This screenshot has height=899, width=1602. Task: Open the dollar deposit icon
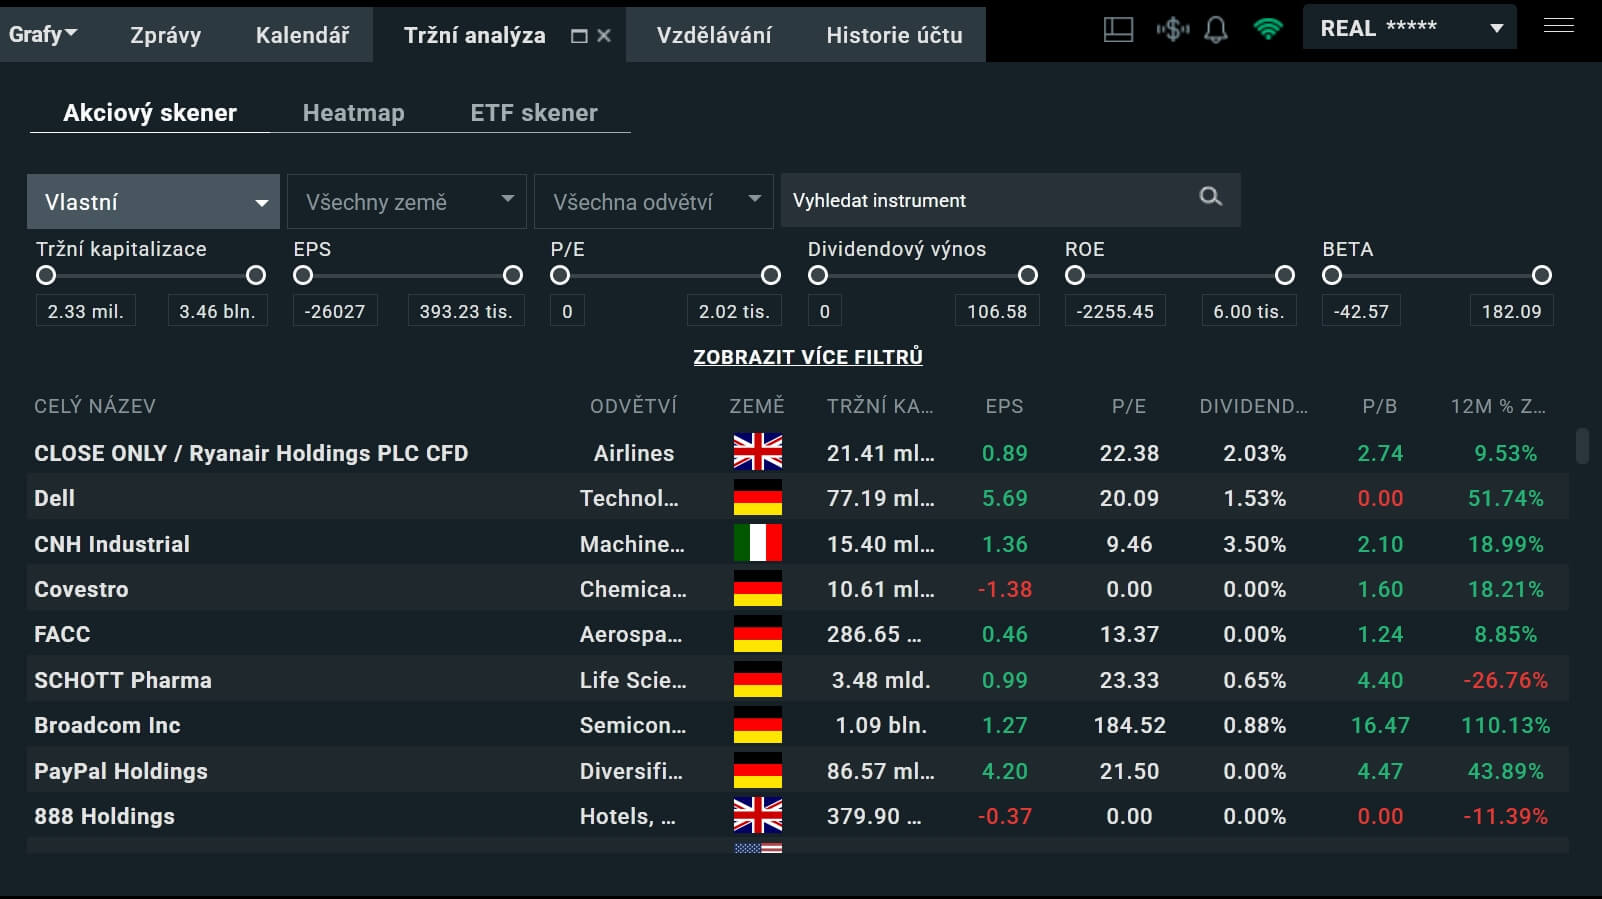pyautogui.click(x=1172, y=30)
